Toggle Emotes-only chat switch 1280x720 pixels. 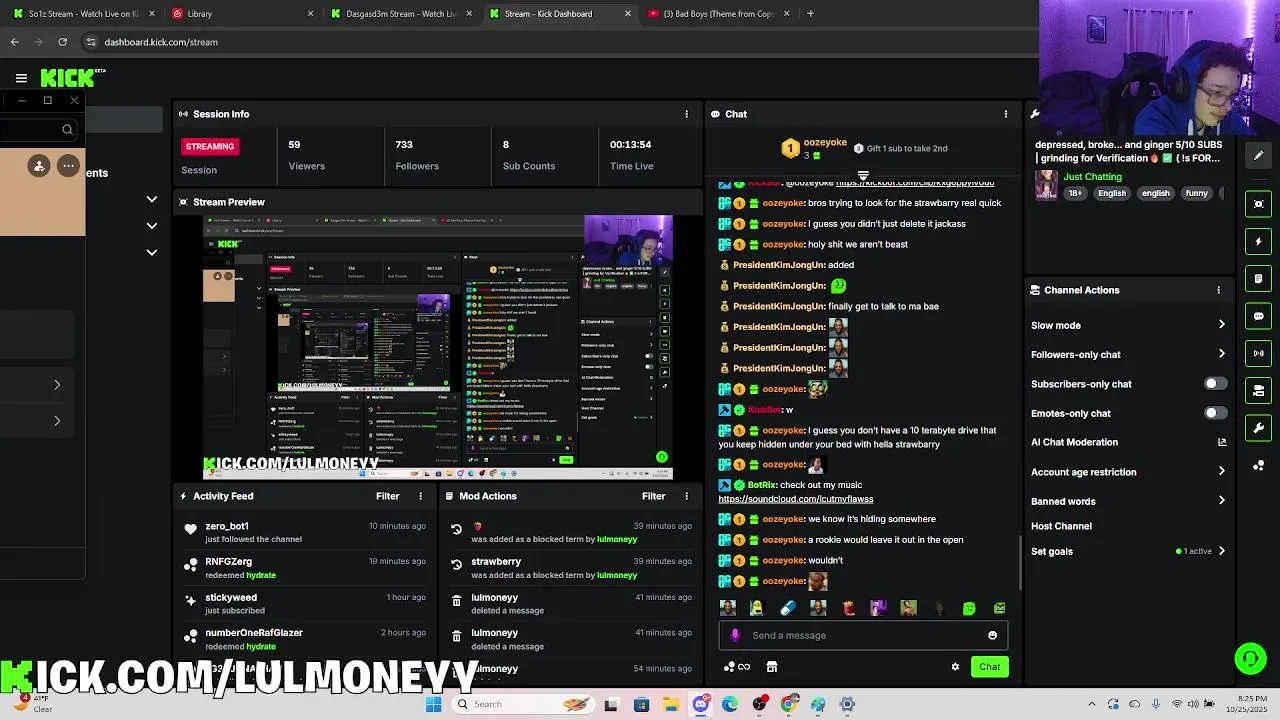pos(1215,413)
